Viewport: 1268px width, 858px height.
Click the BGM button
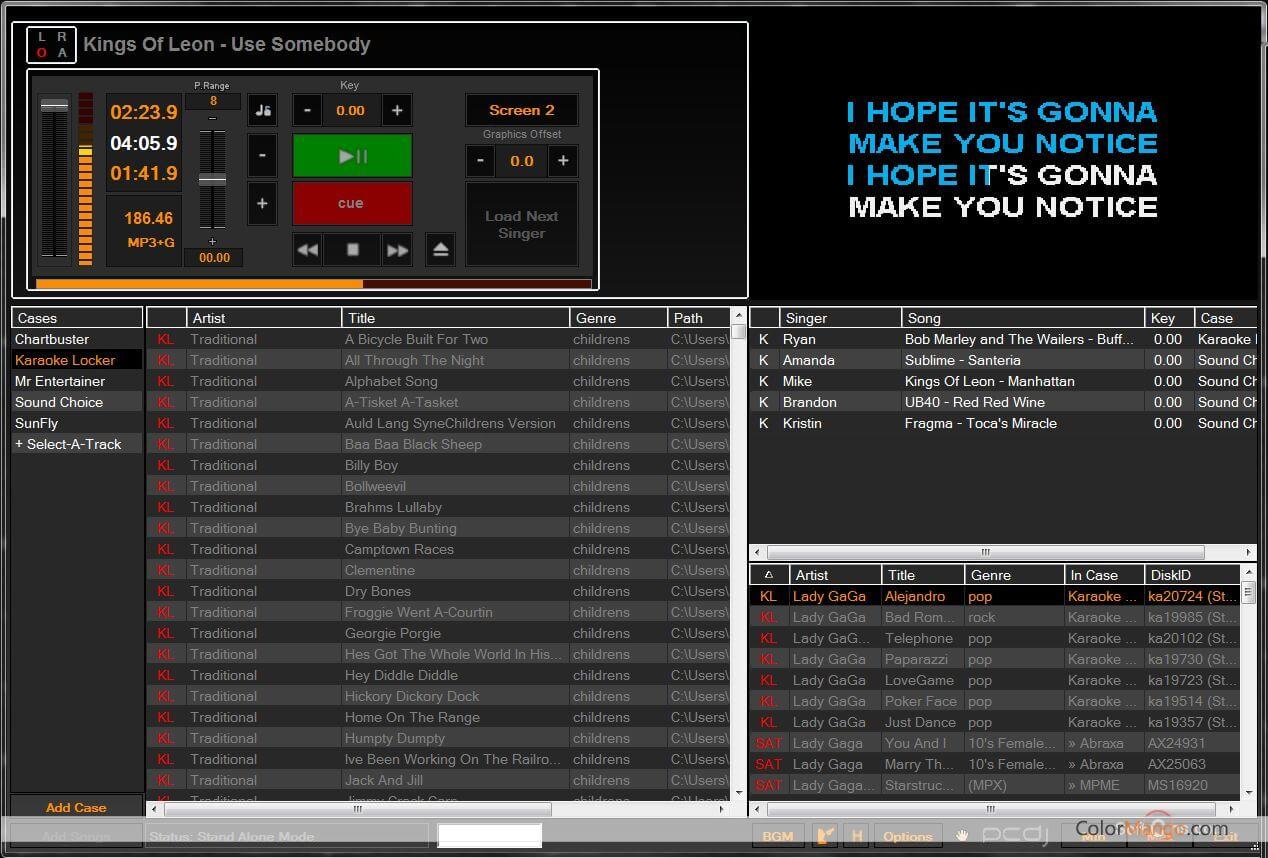click(778, 836)
